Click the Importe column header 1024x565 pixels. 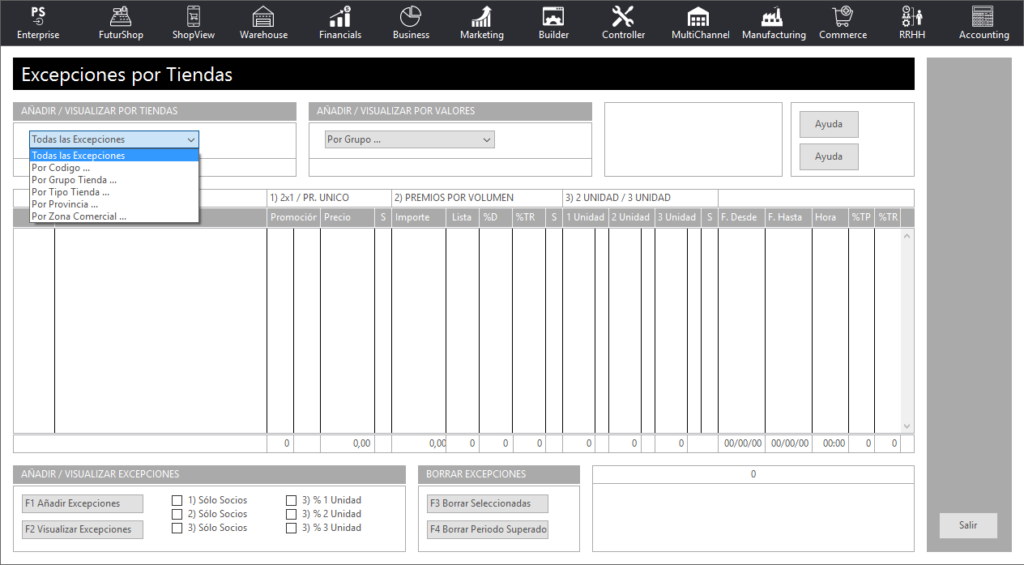[x=419, y=218]
